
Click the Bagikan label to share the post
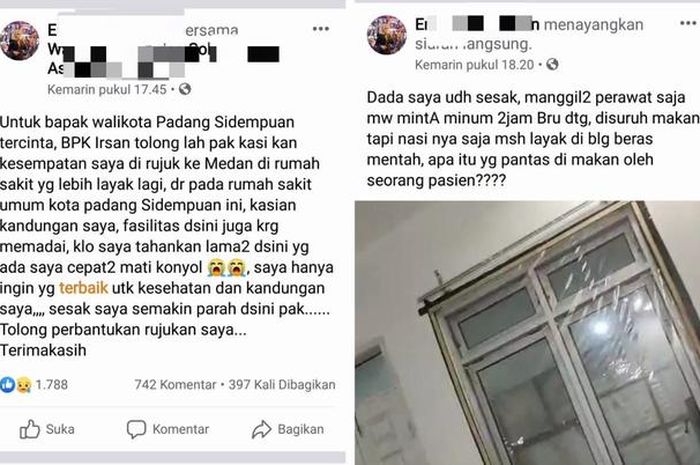point(300,429)
